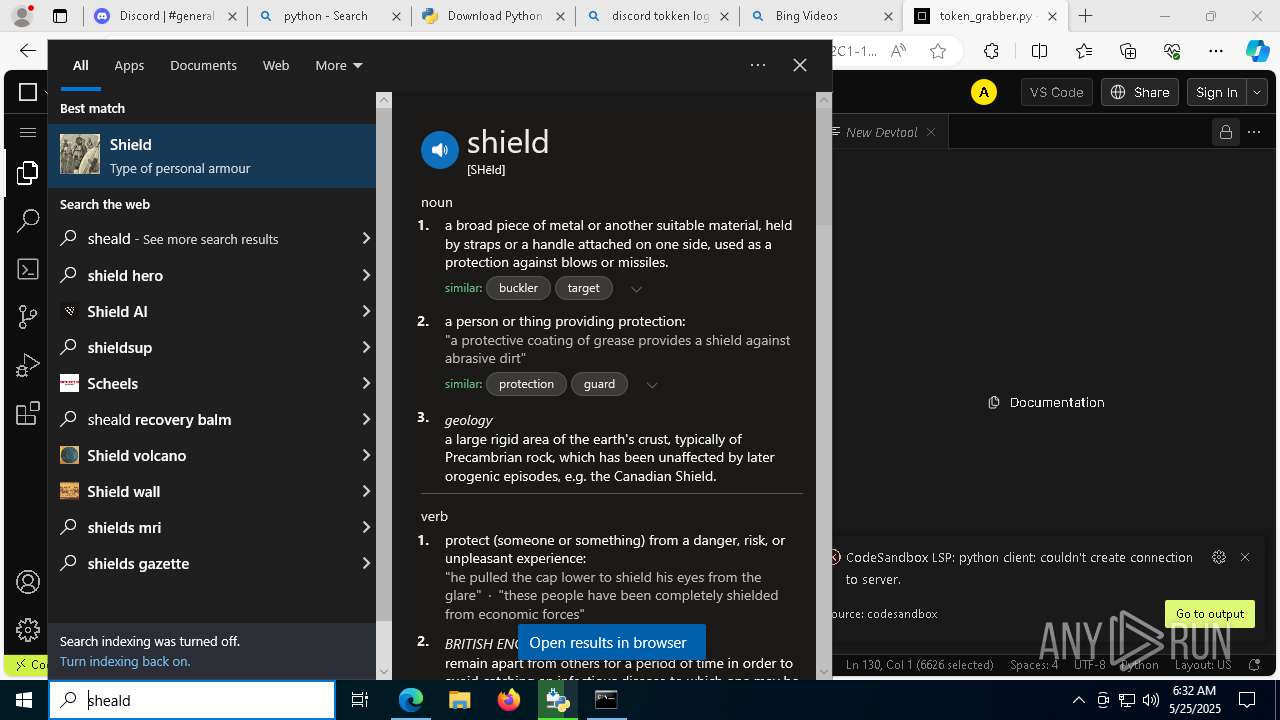This screenshot has height=720, width=1280.
Task: Open File Explorer from taskbar
Action: click(x=460, y=700)
